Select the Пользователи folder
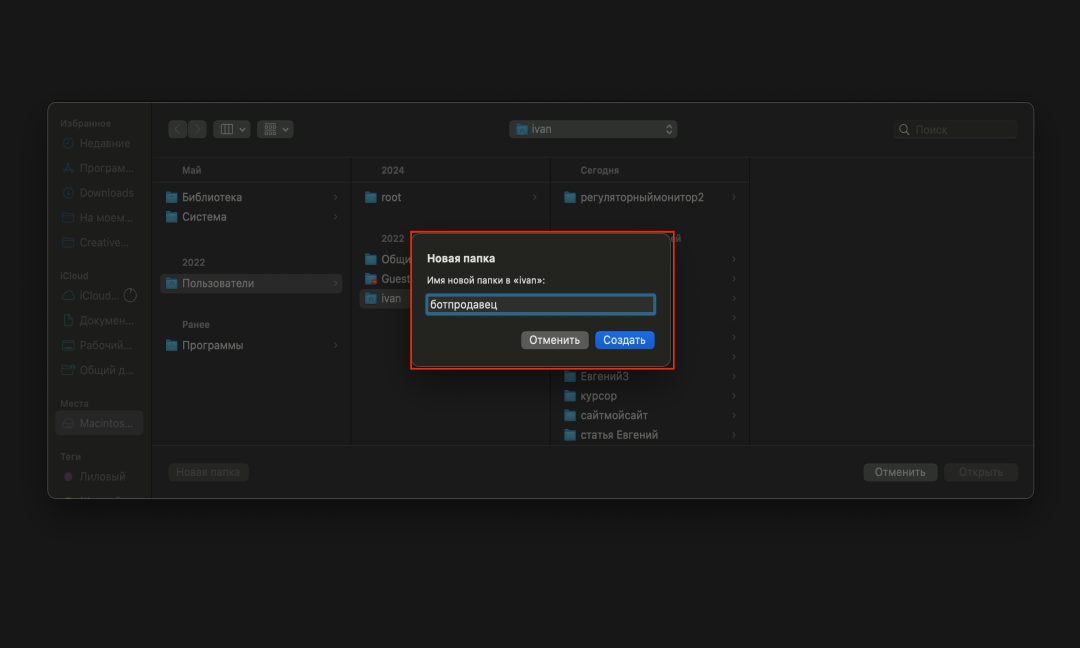1080x648 pixels. [x=217, y=284]
